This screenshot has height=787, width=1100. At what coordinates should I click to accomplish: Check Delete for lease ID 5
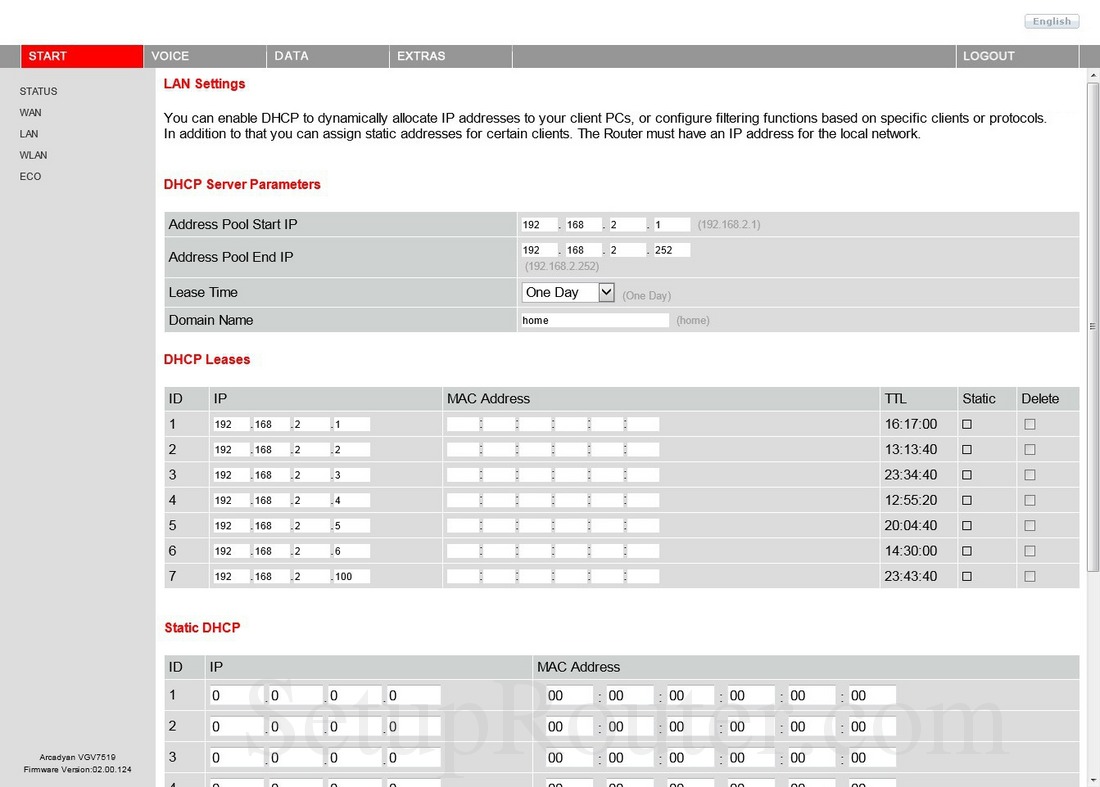[1030, 525]
